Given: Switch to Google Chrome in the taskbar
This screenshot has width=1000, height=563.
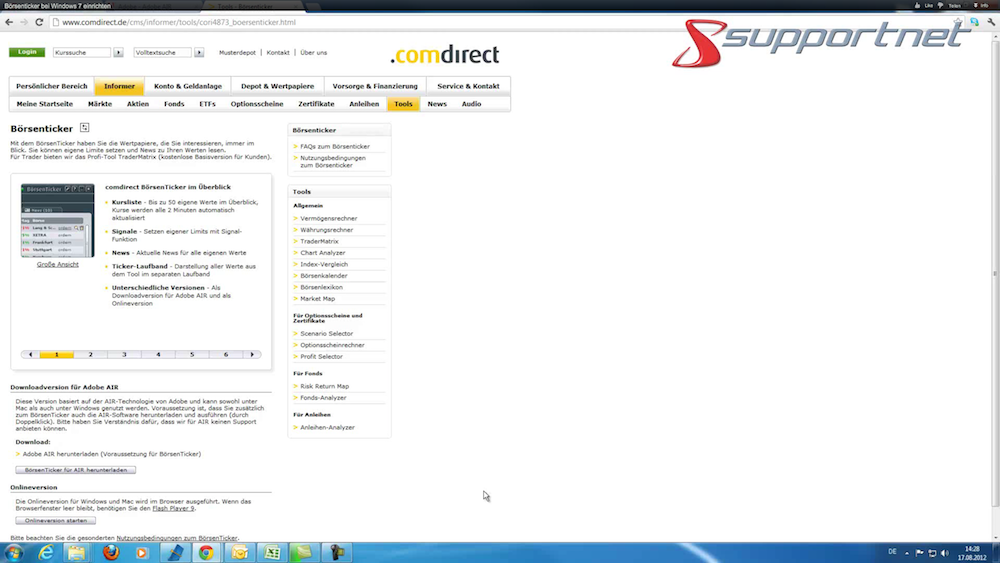Looking at the screenshot, I should 206,552.
